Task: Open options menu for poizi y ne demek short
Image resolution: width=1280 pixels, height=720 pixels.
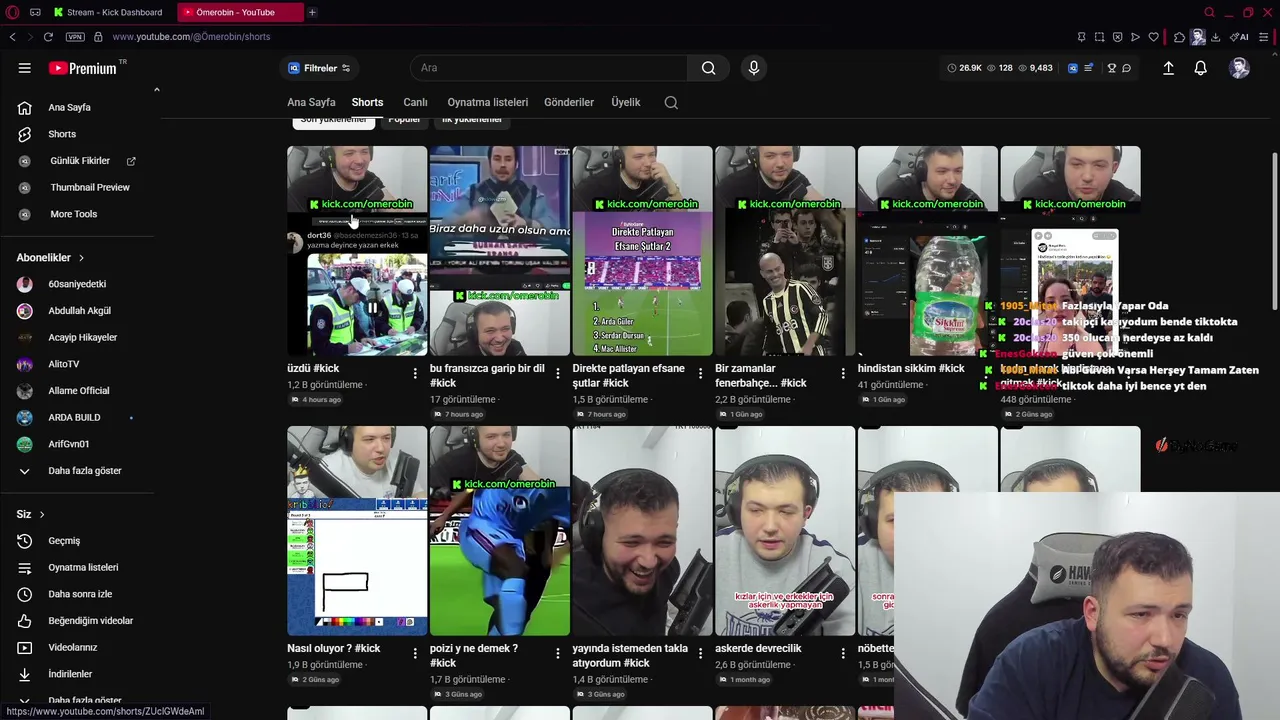Action: tap(558, 653)
